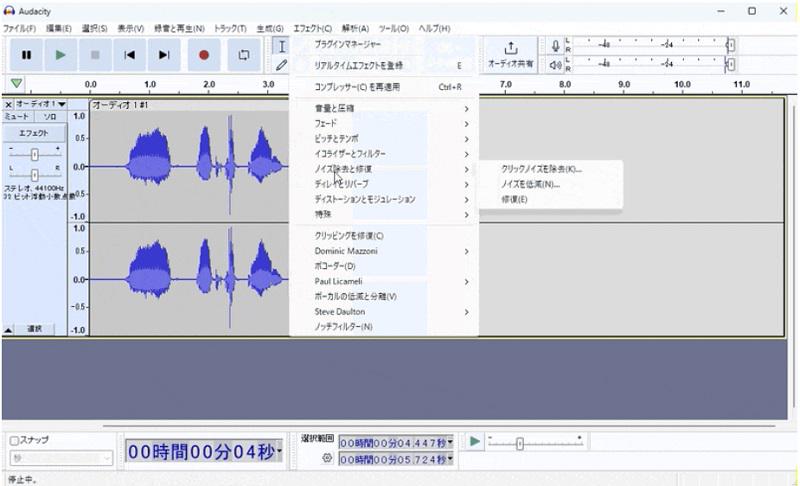
Task: Choose ボコーダー(D) menu item
Action: [x=384, y=266]
